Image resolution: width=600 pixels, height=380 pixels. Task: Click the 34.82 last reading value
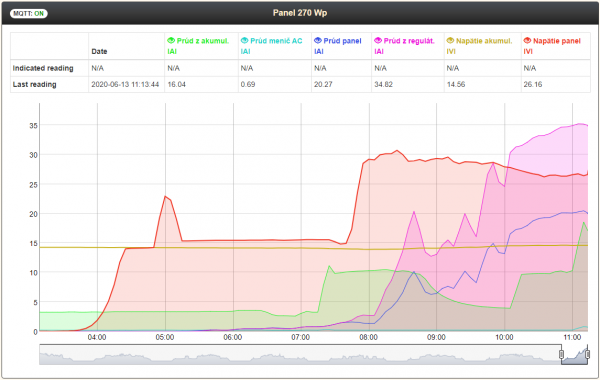click(383, 85)
